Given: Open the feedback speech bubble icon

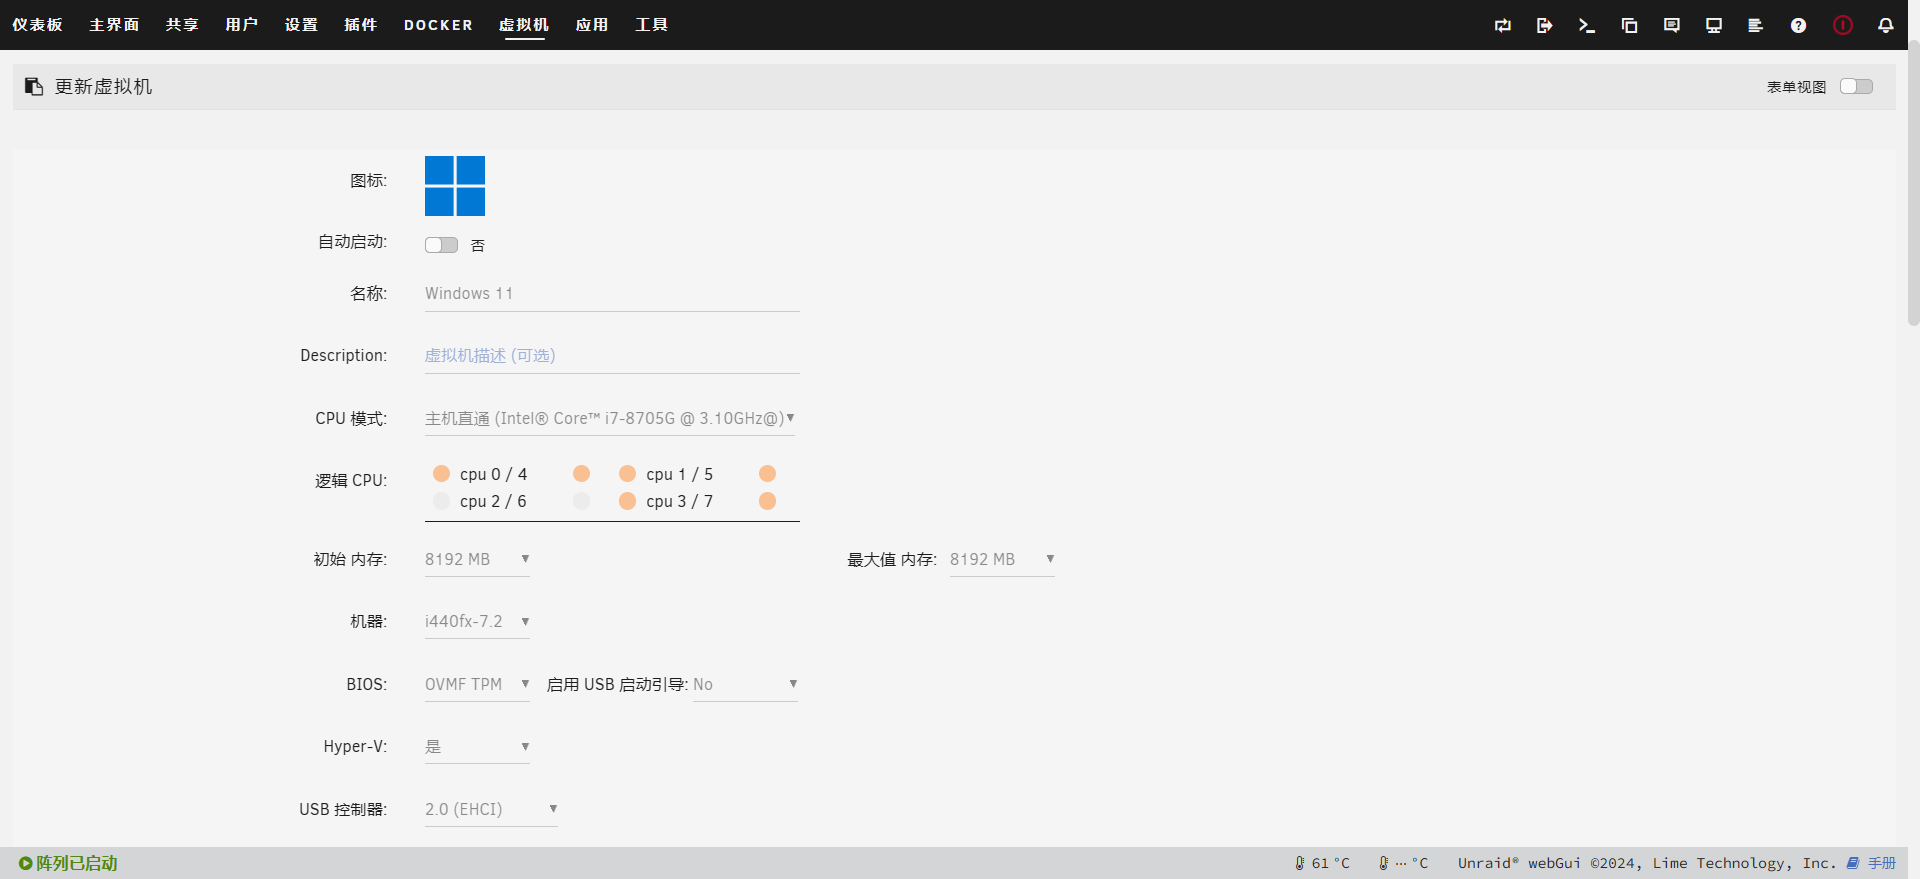Looking at the screenshot, I should coord(1671,25).
